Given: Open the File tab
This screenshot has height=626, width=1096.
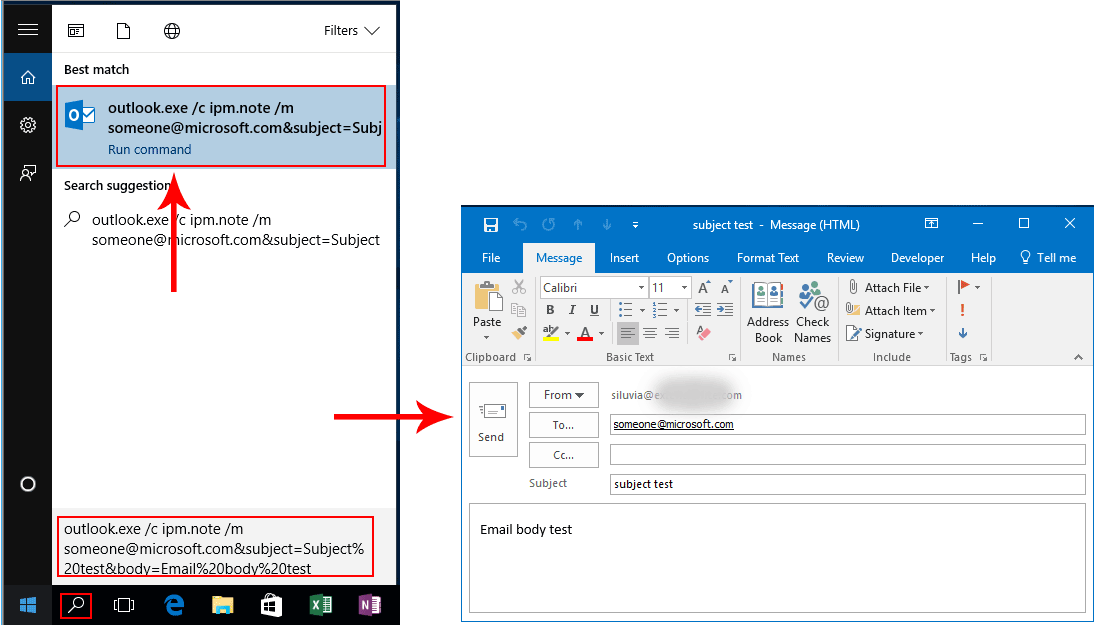Looking at the screenshot, I should coord(491,258).
